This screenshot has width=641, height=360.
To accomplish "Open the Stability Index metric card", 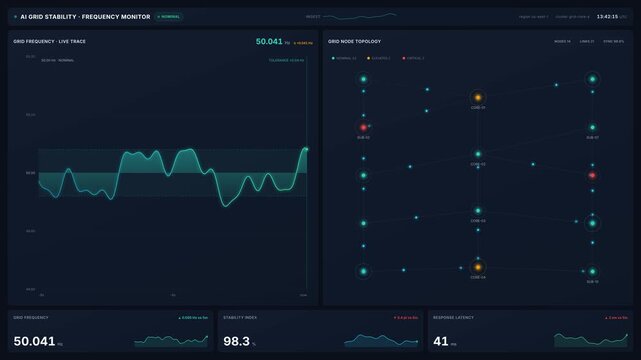I will [320, 331].
